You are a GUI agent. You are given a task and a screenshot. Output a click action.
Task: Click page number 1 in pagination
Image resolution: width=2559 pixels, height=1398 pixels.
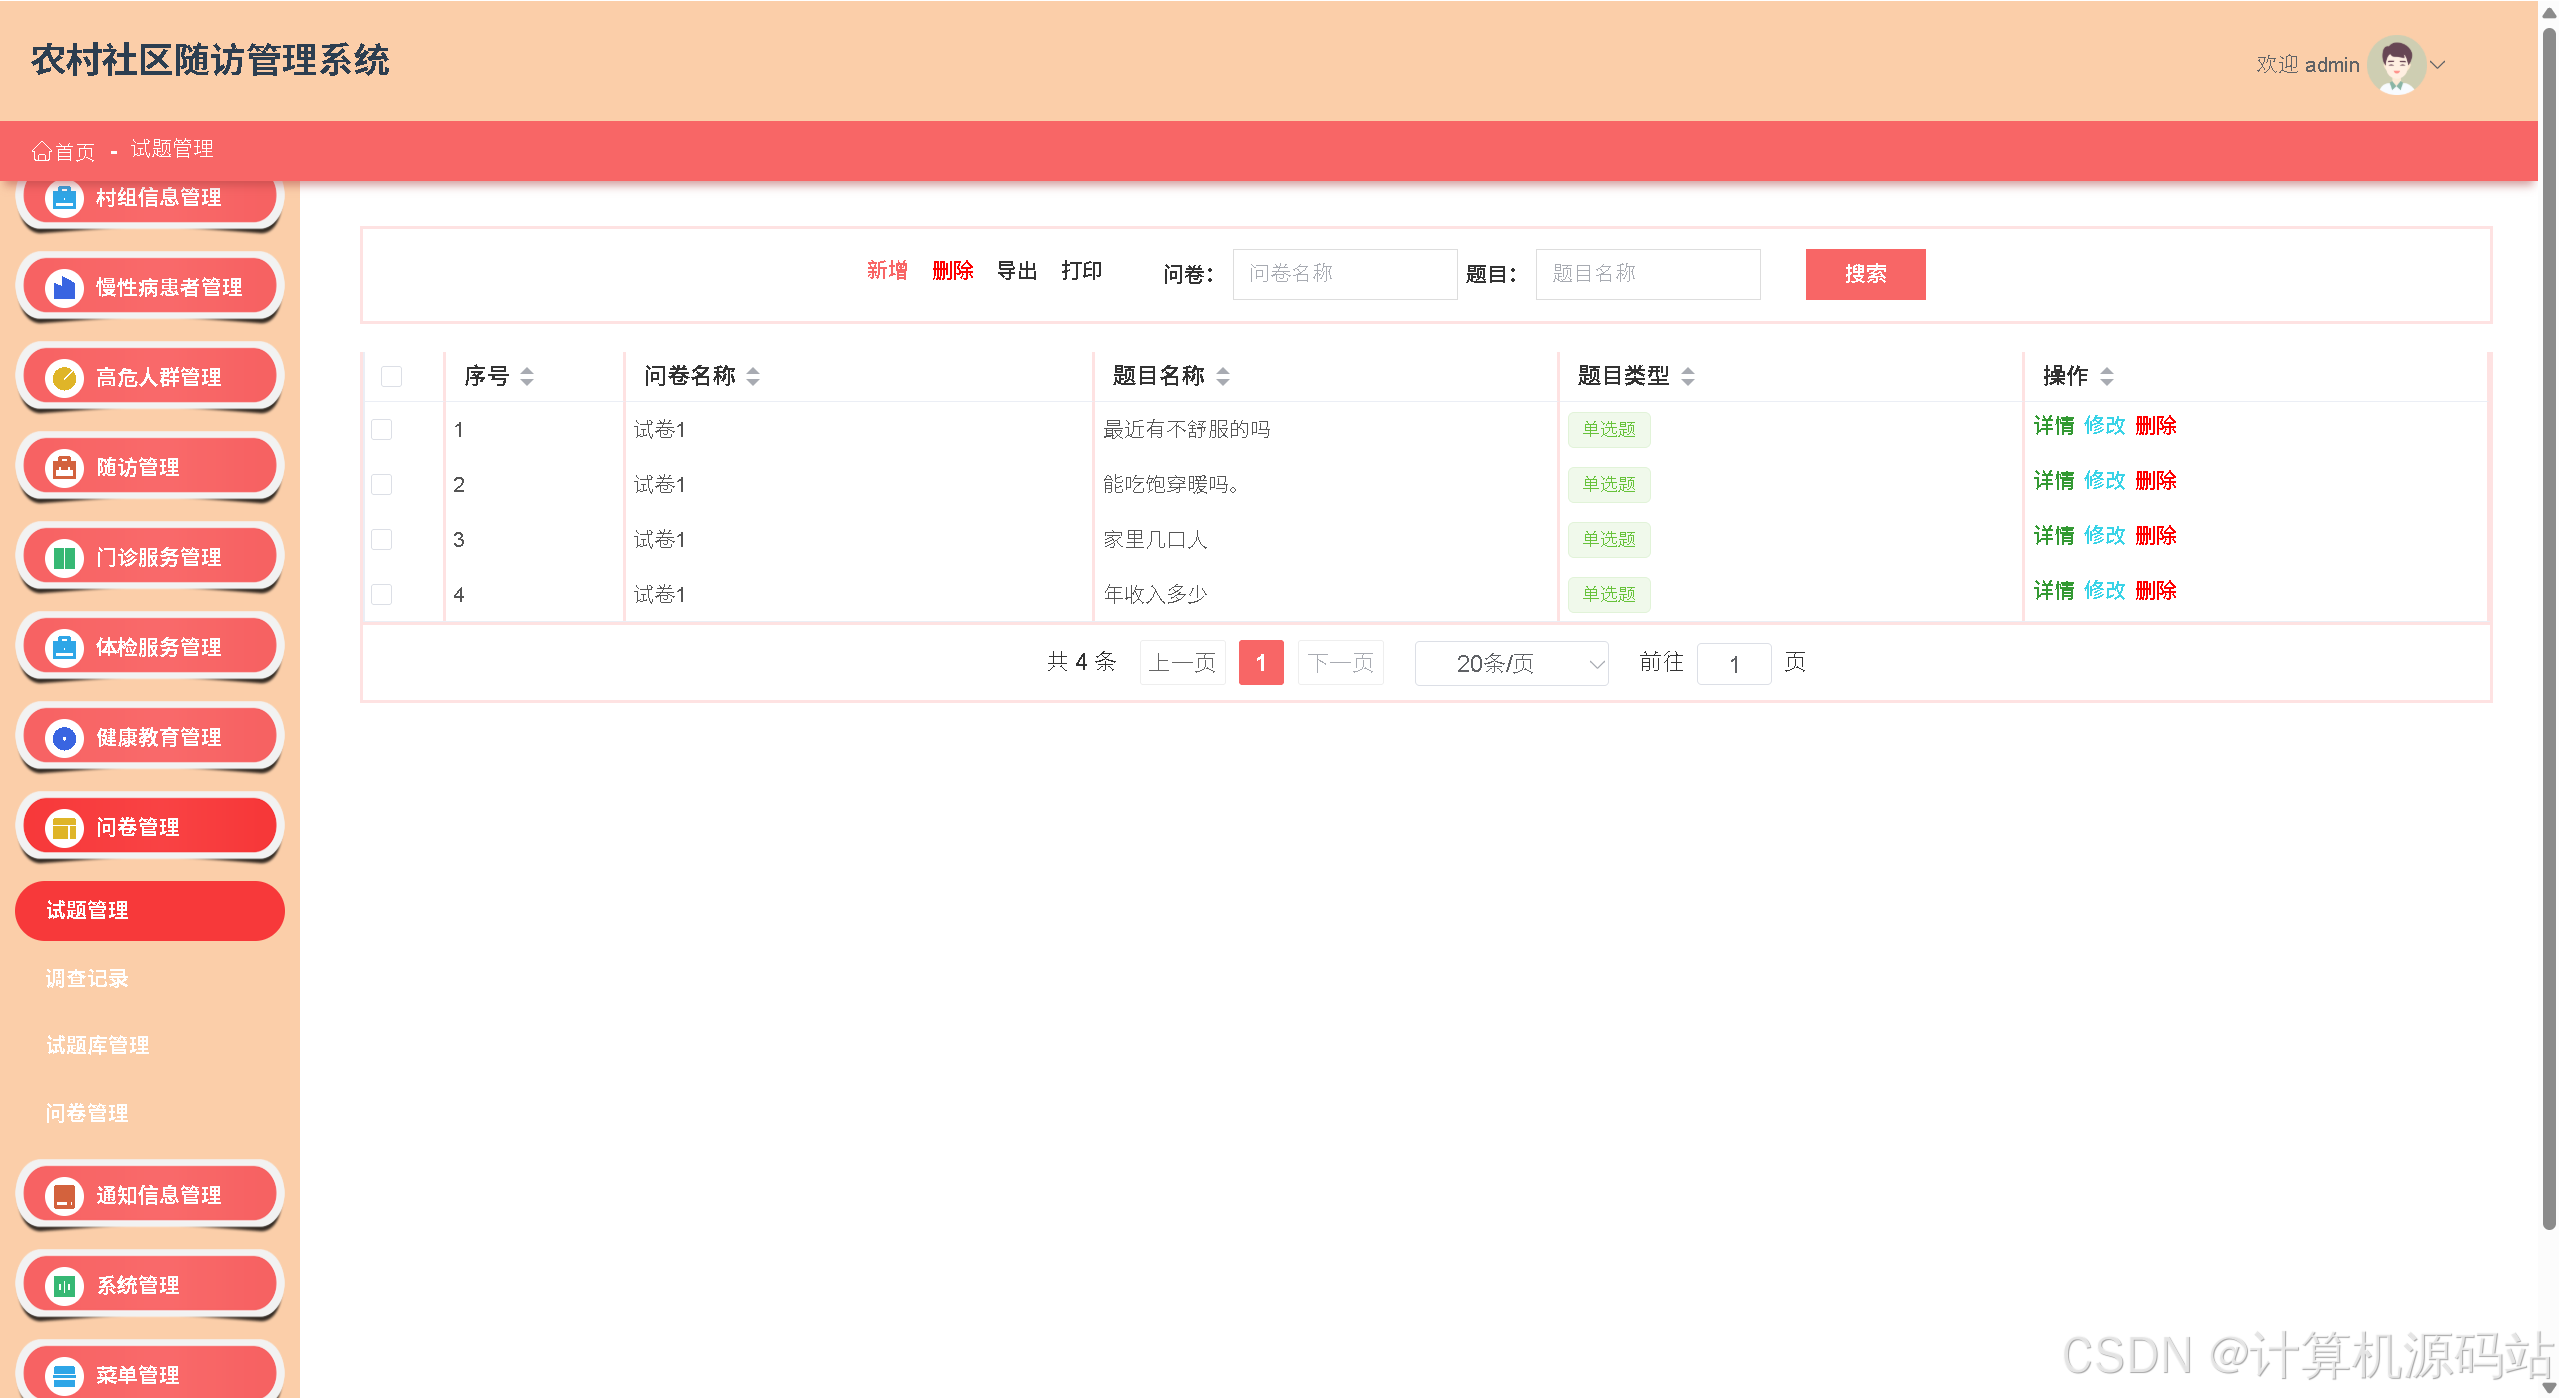1261,663
